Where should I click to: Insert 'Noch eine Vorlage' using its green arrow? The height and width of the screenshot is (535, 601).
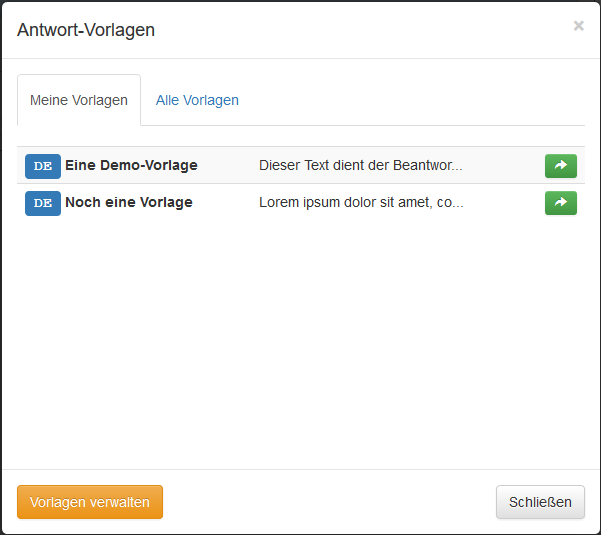coord(560,203)
